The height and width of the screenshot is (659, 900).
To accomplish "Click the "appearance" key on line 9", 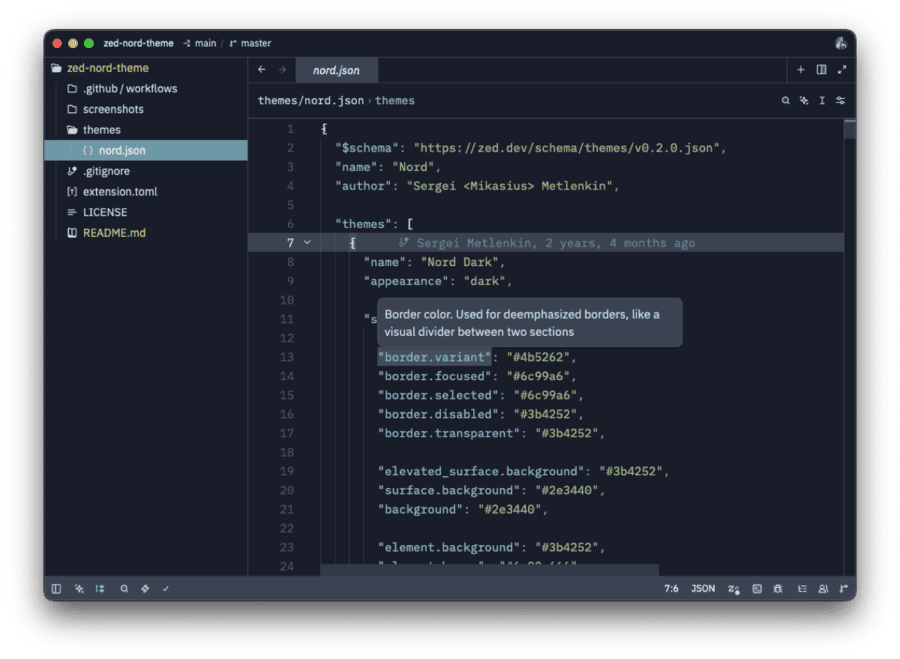I will [x=406, y=281].
